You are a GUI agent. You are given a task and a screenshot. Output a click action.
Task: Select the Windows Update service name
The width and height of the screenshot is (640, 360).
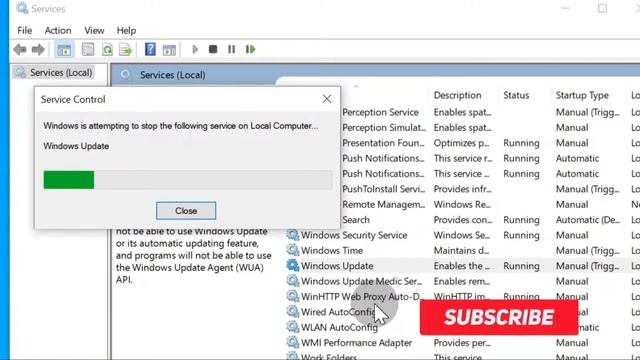click(x=337, y=266)
